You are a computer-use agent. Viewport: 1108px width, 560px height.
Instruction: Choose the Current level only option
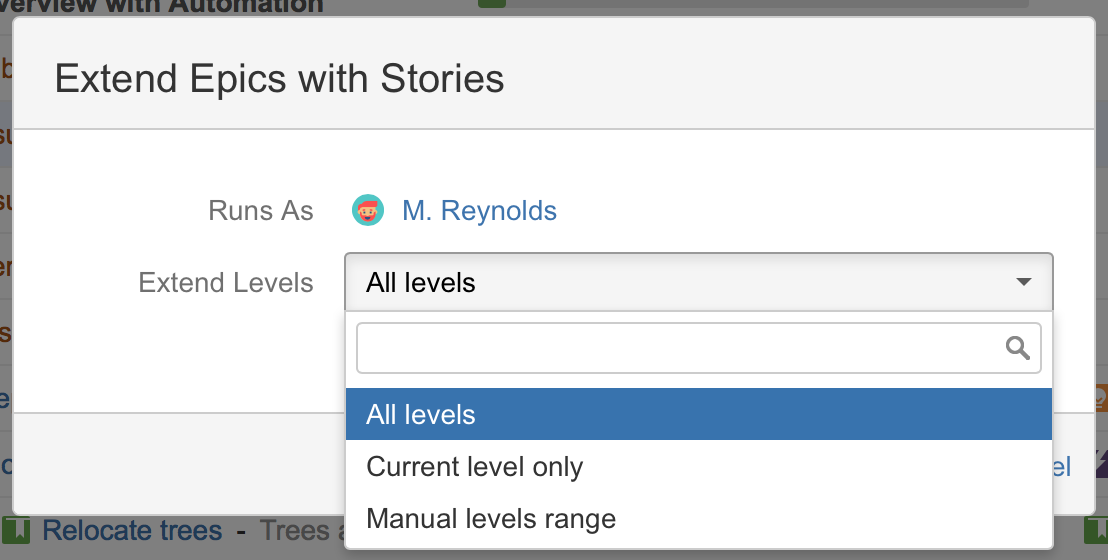[x=475, y=467]
